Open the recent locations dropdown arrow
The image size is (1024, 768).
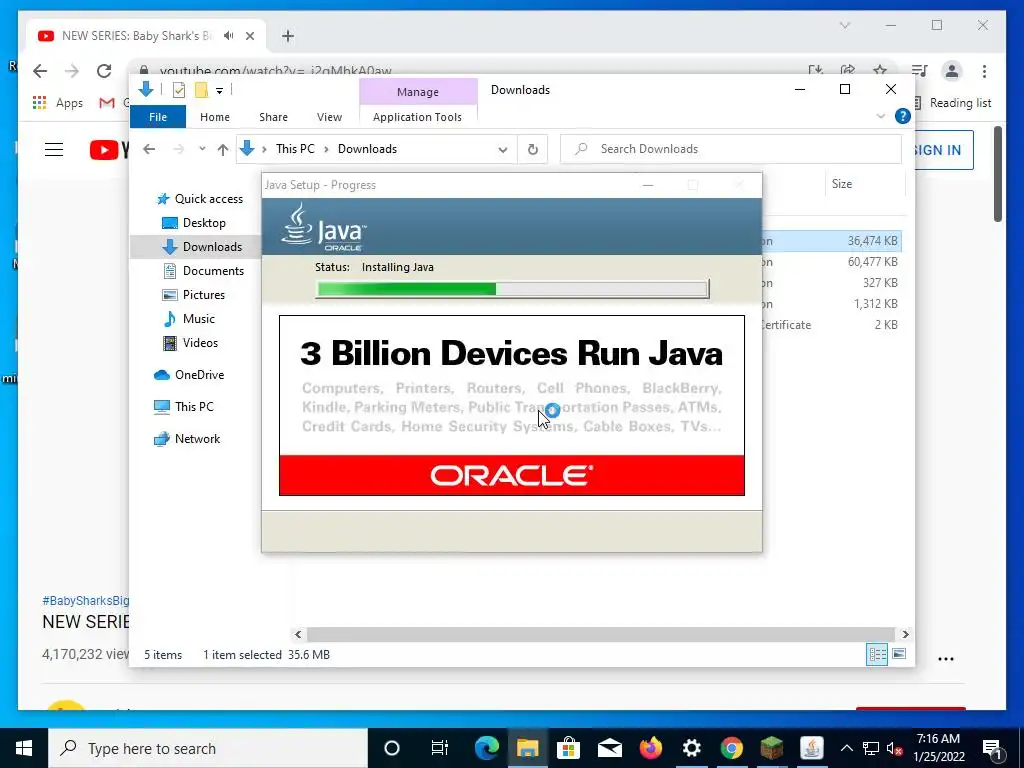[x=202, y=150]
